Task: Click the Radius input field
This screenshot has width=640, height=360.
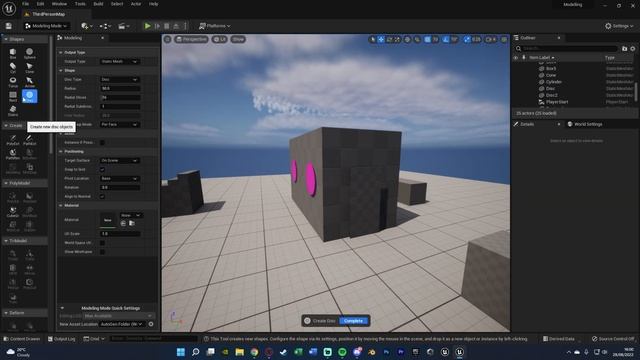Action: 120,88
